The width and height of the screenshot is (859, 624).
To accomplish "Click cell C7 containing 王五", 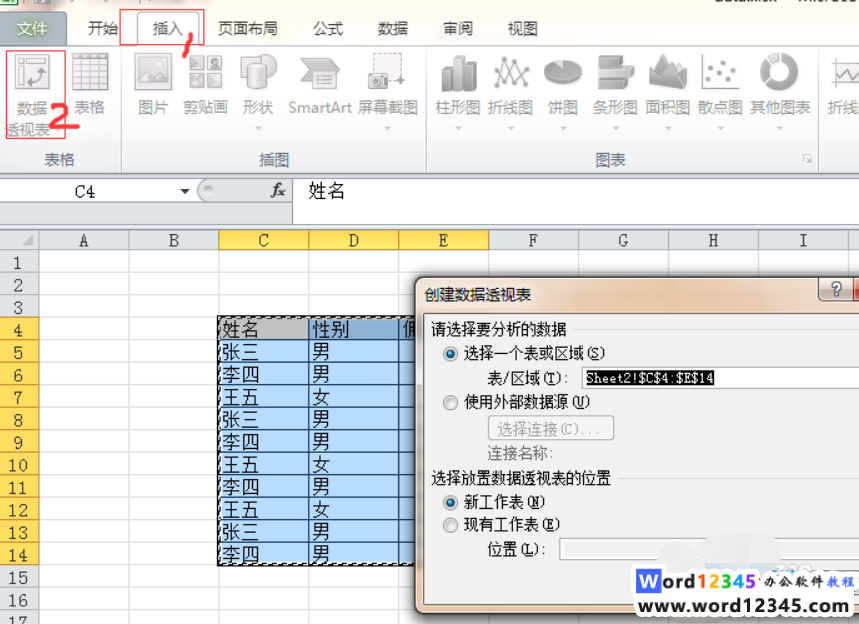I will [x=264, y=397].
